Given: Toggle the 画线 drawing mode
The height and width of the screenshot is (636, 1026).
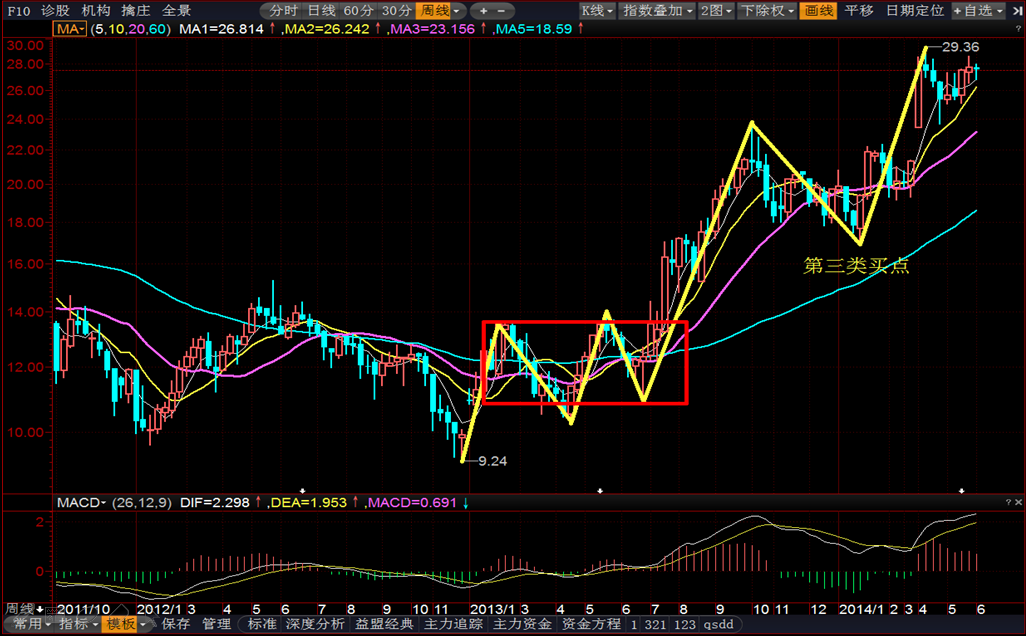Looking at the screenshot, I should tap(818, 10).
